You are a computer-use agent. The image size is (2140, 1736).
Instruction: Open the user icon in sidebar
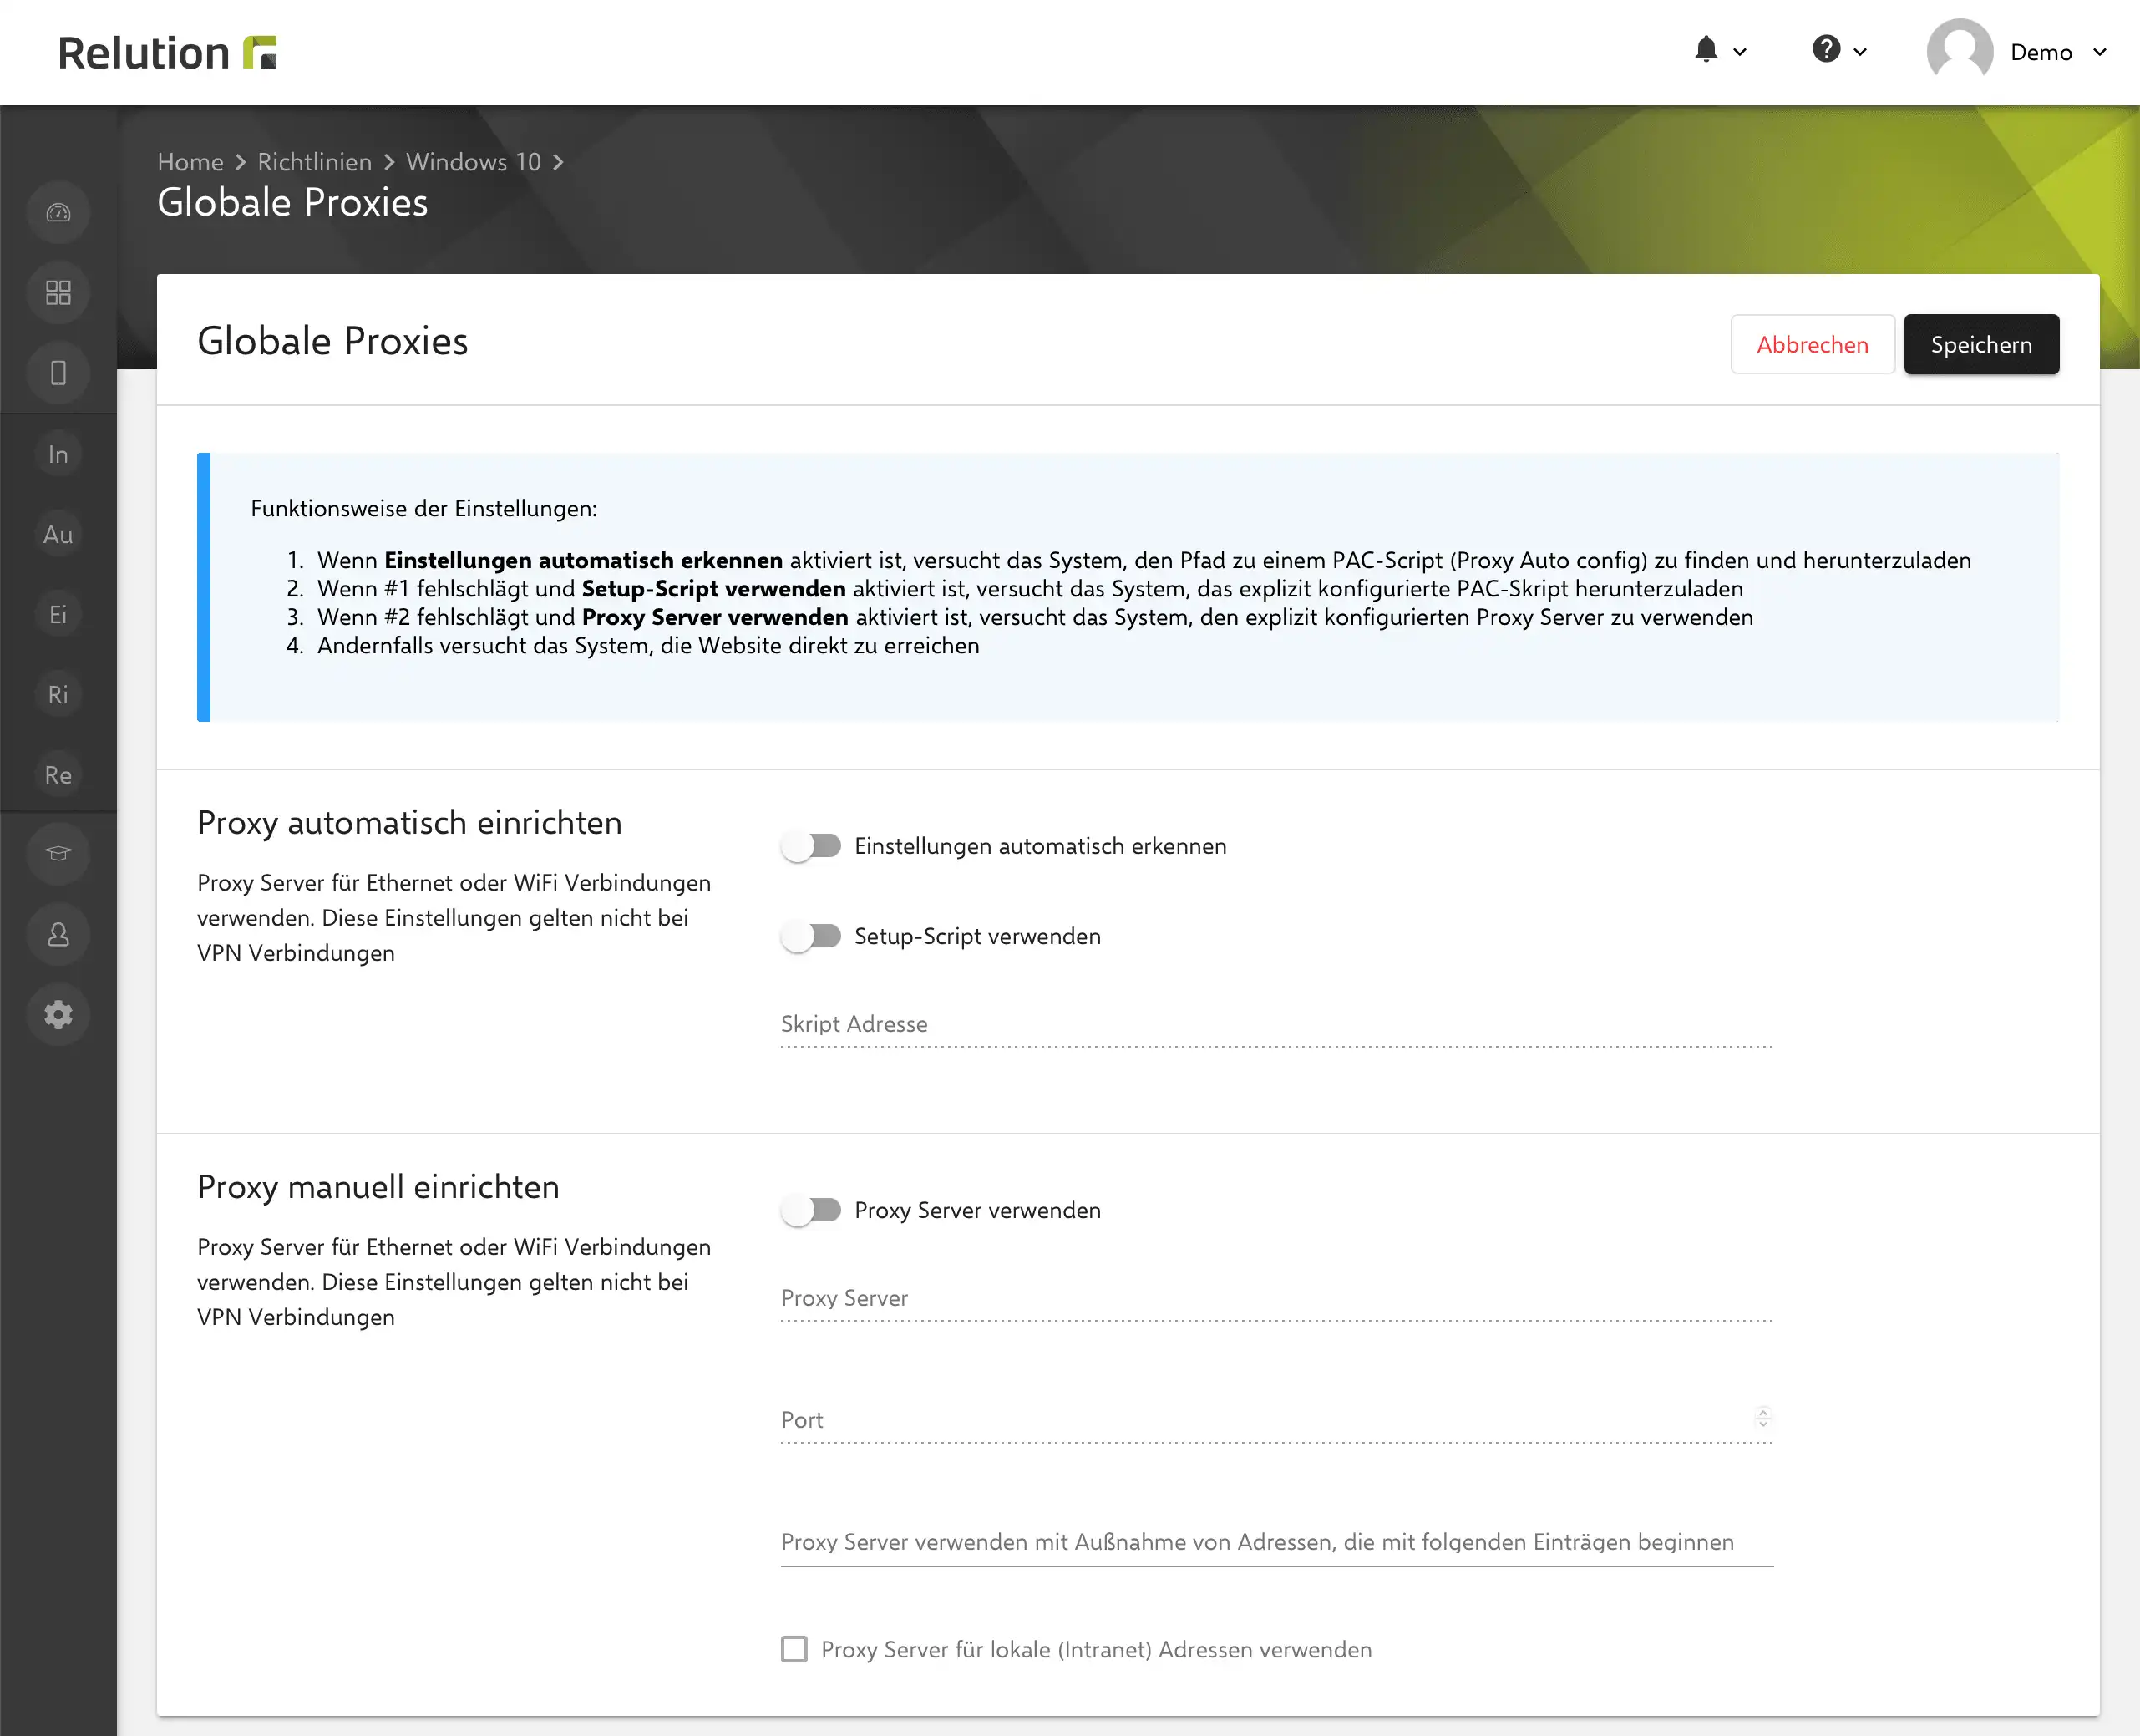(x=58, y=934)
